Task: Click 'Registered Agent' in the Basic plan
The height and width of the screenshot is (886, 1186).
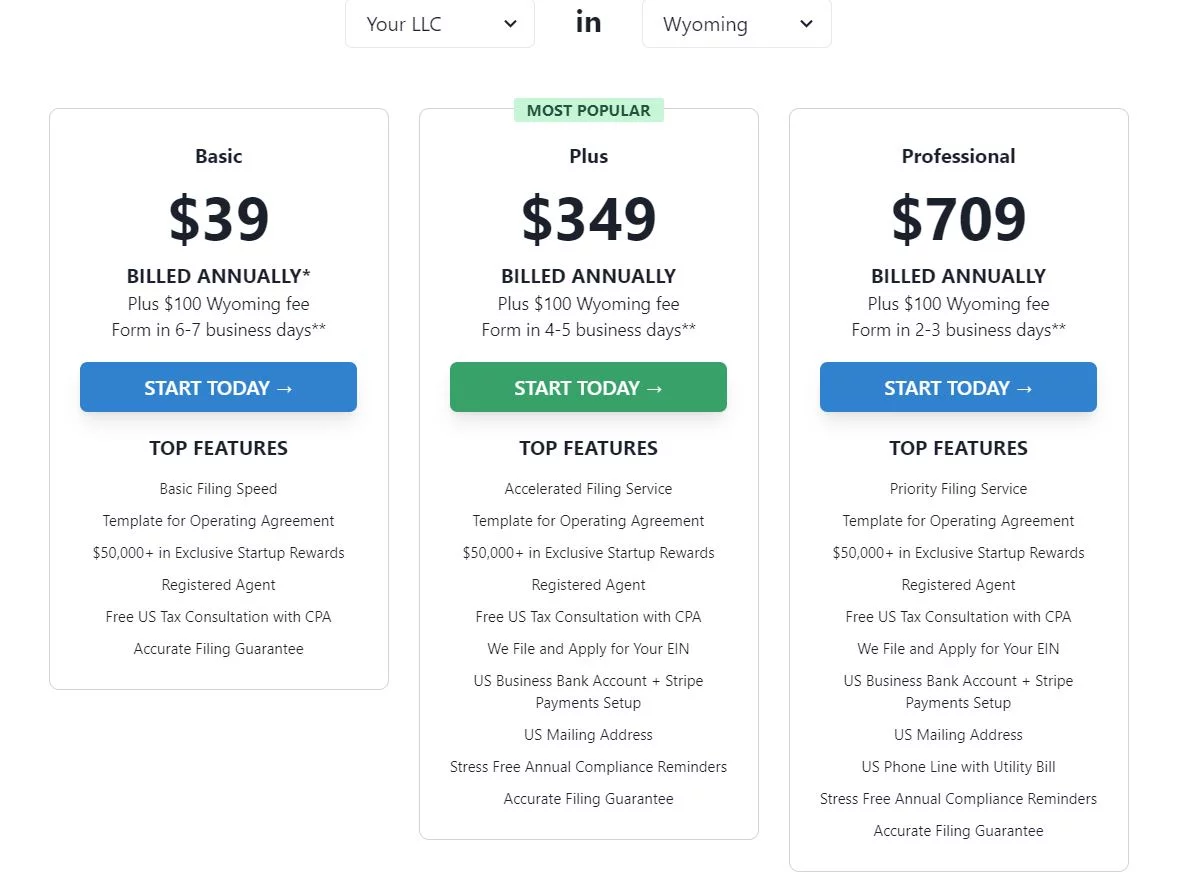Action: 218,585
